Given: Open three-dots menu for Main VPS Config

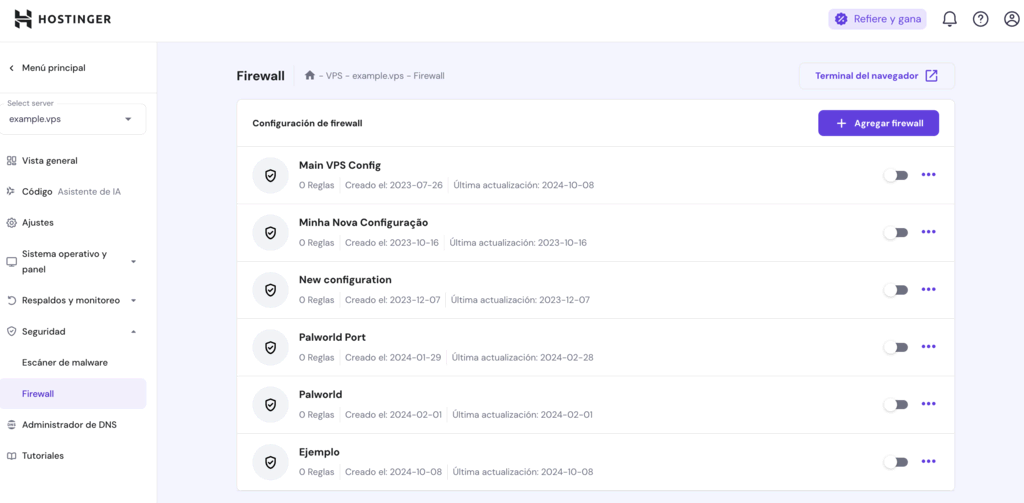Looking at the screenshot, I should [928, 175].
